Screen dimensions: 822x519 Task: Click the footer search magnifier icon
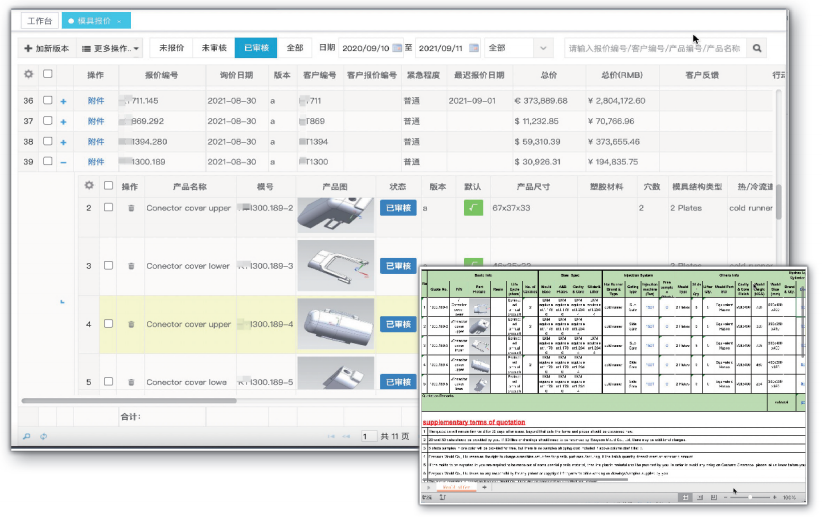[27, 436]
